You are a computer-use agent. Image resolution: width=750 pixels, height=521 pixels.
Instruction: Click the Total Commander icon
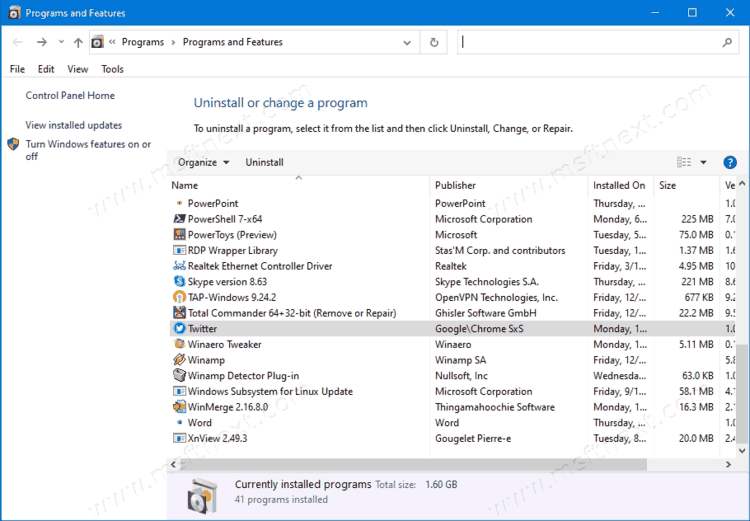[179, 313]
